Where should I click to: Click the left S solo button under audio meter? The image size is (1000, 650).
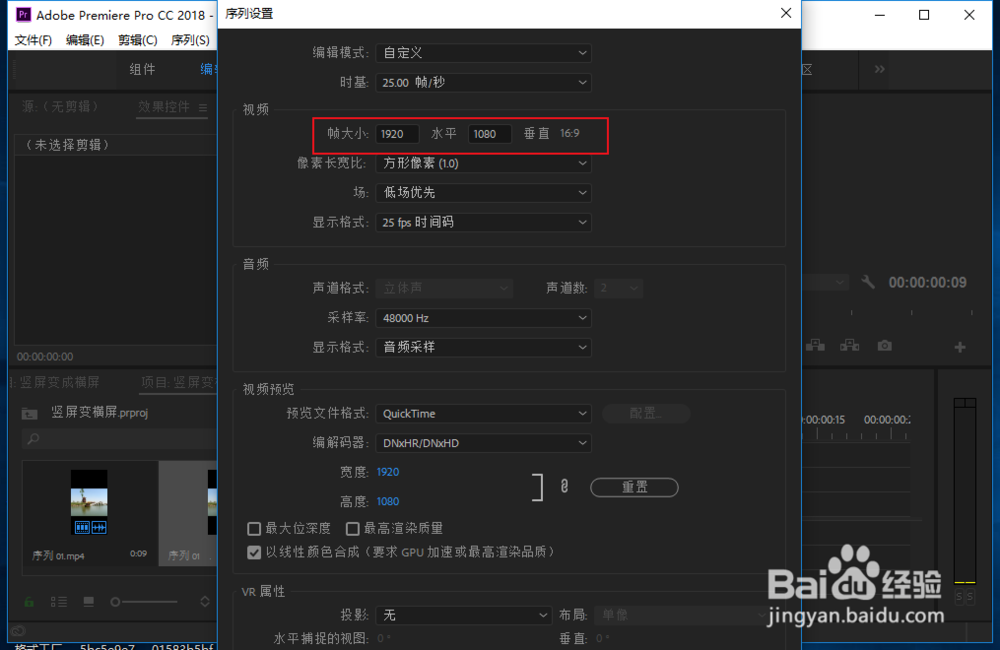pyautogui.click(x=959, y=596)
